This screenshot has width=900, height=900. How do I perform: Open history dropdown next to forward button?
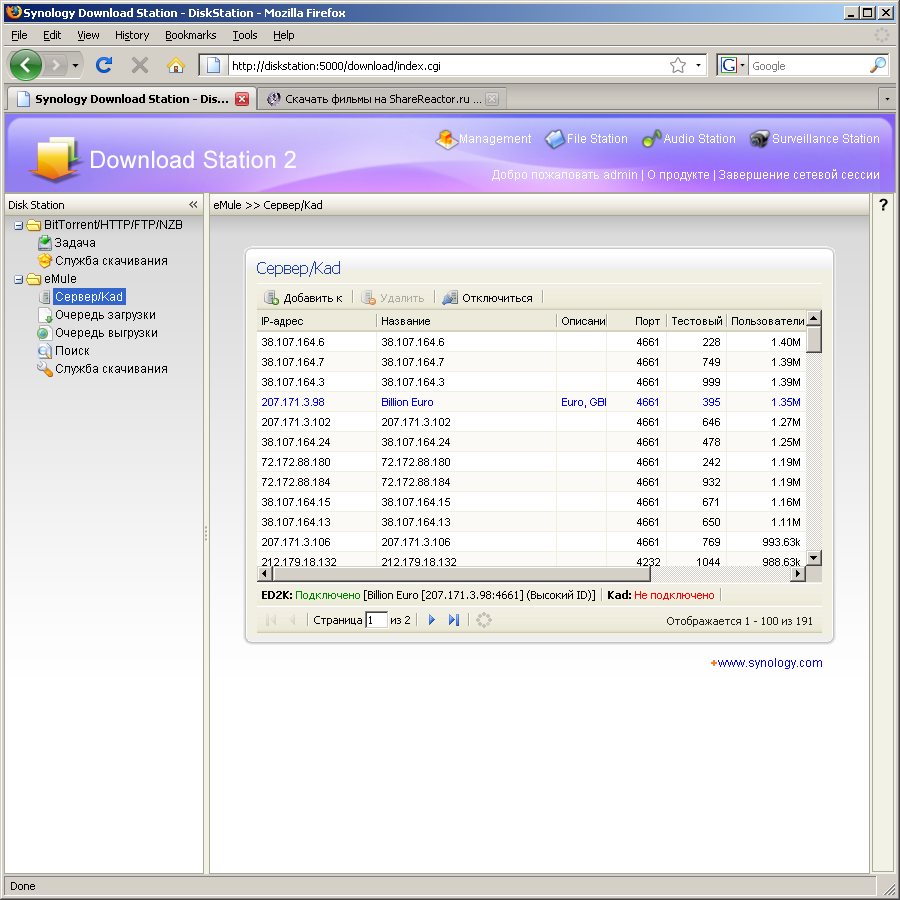(x=75, y=65)
